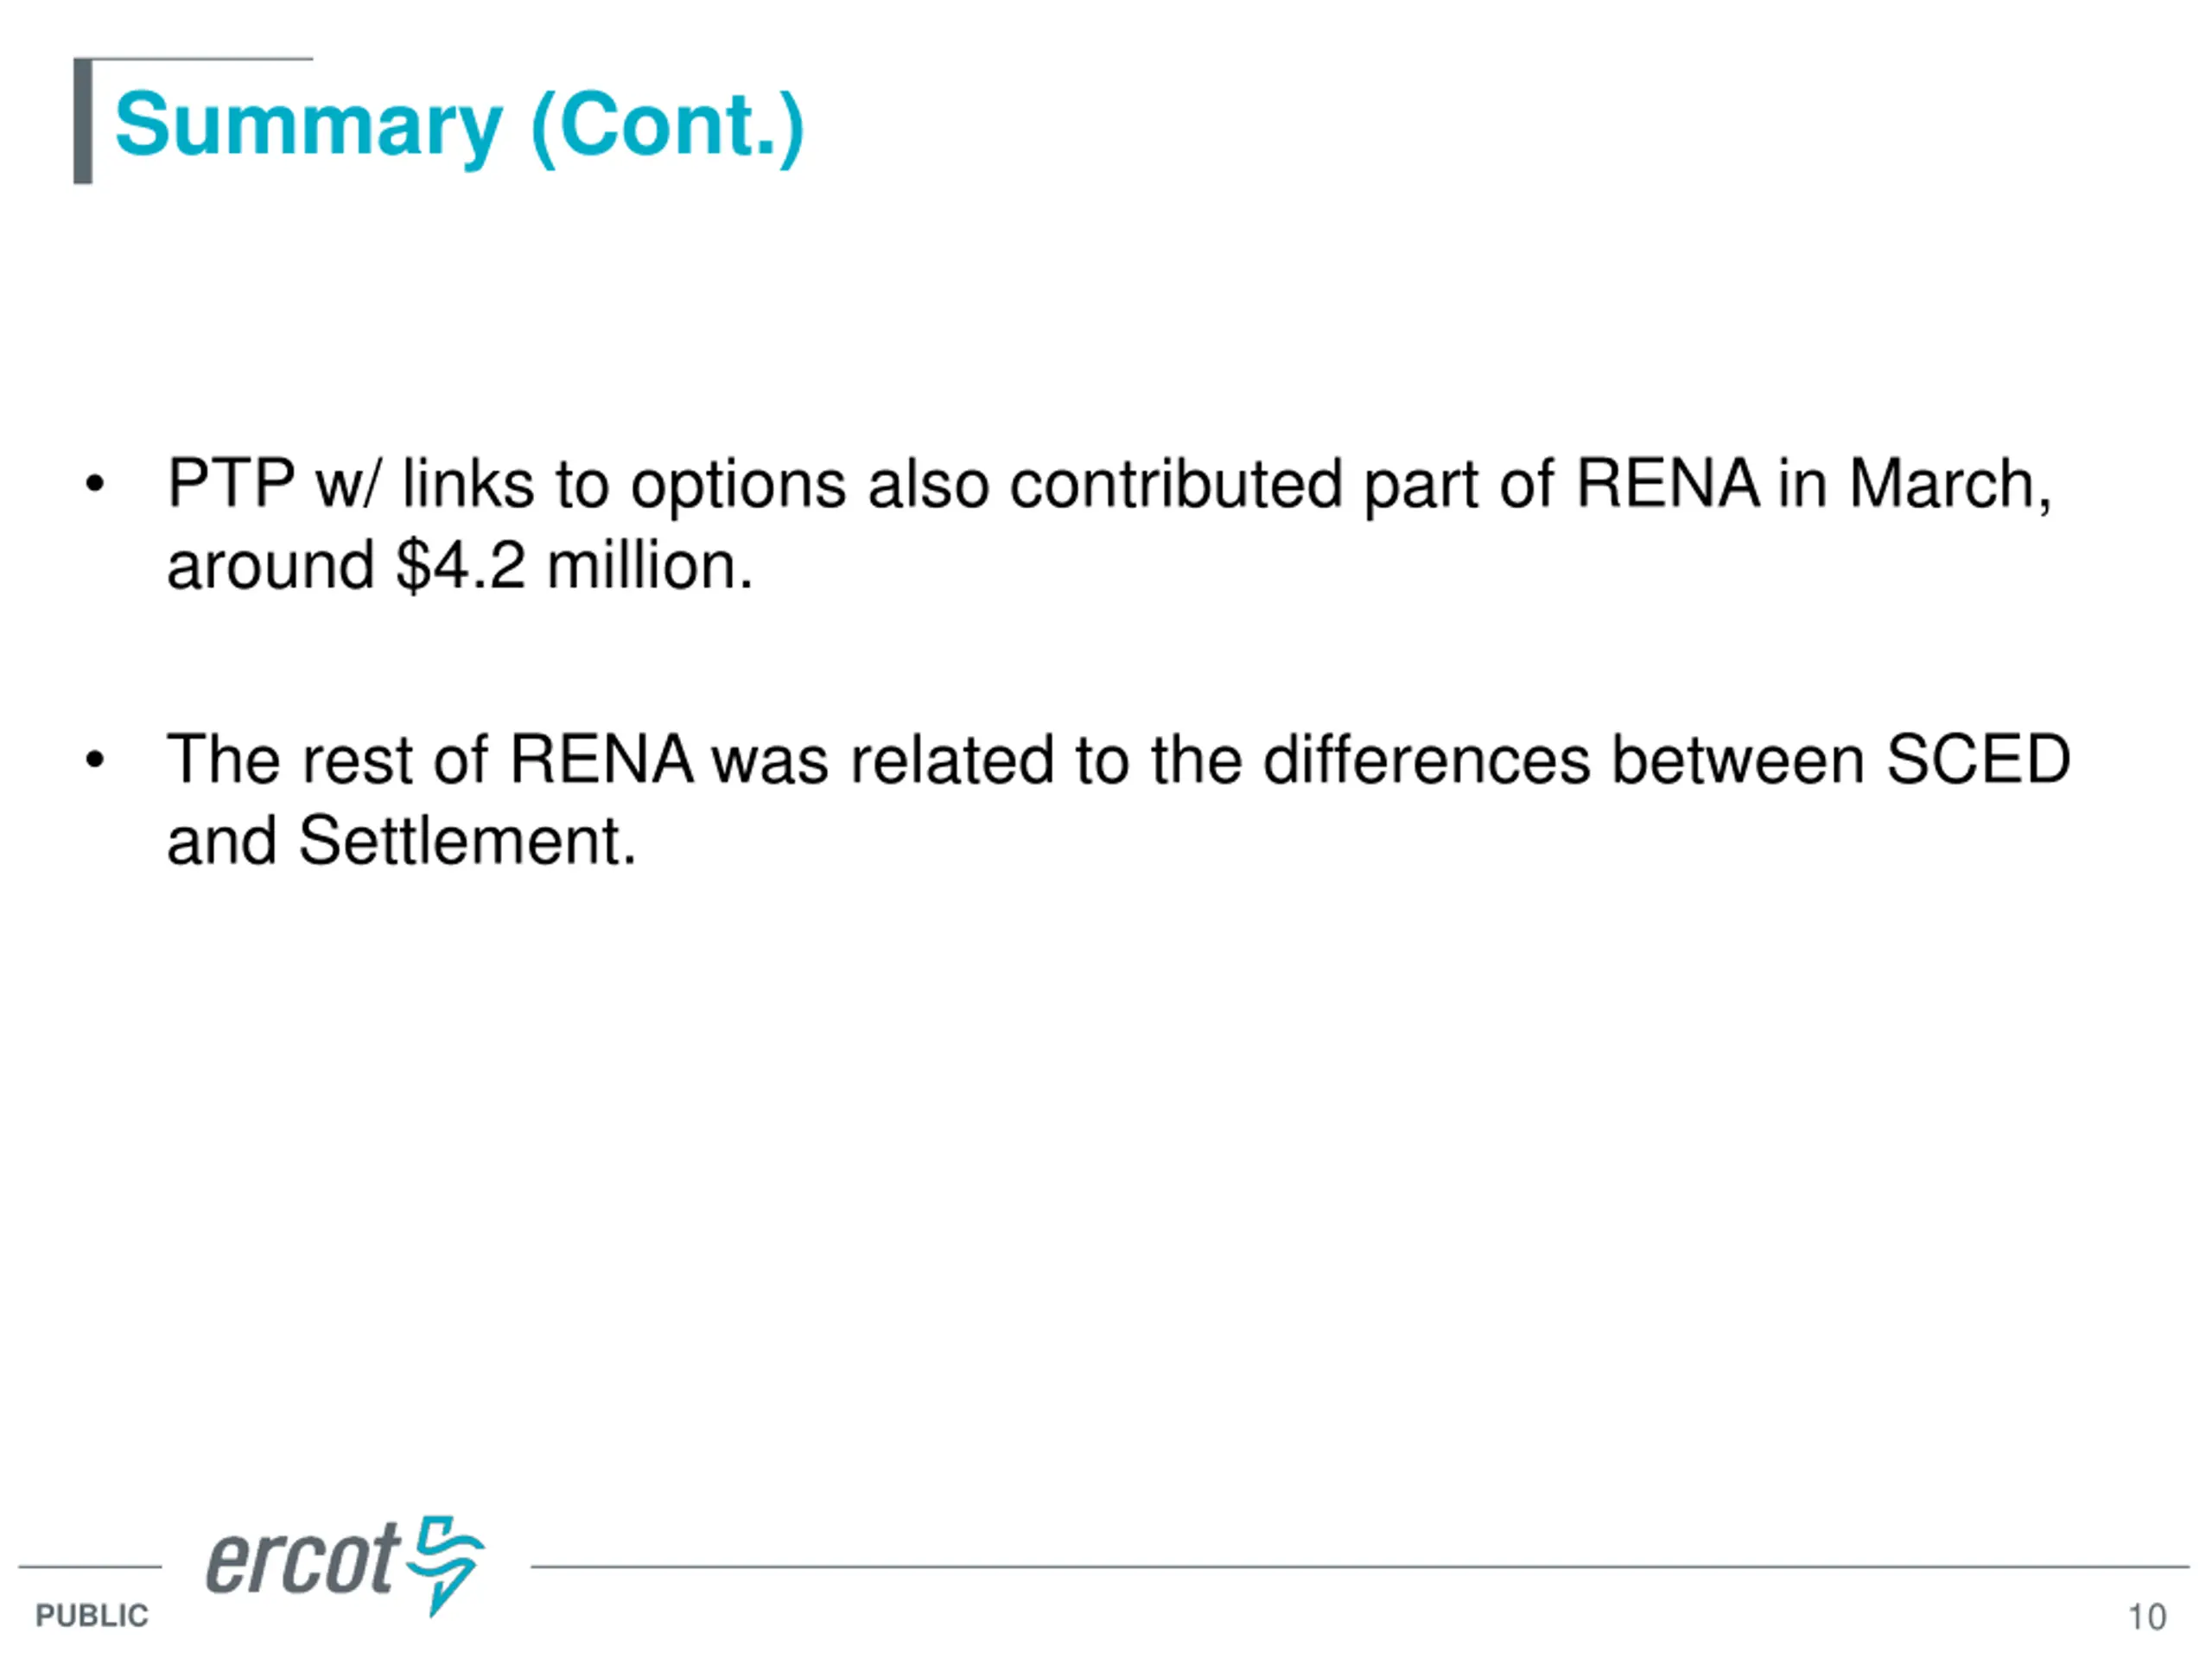Image resolution: width=2212 pixels, height=1659 pixels.
Task: Click the second bullet point marker
Action: pos(95,760)
